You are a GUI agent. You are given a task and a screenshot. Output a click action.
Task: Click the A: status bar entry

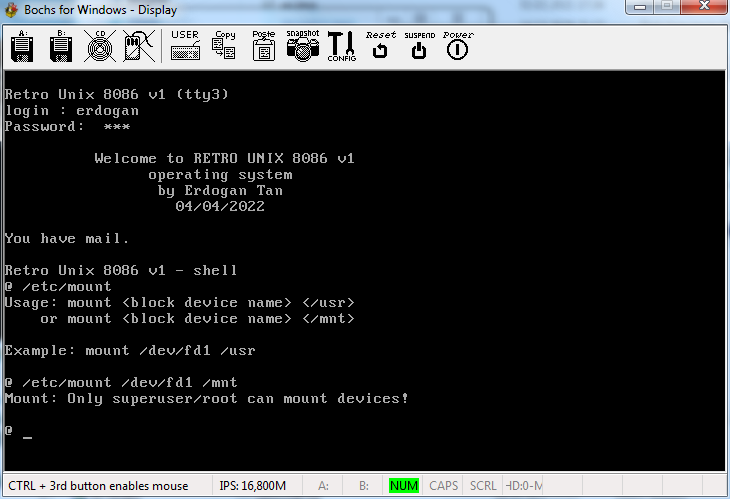pos(323,486)
